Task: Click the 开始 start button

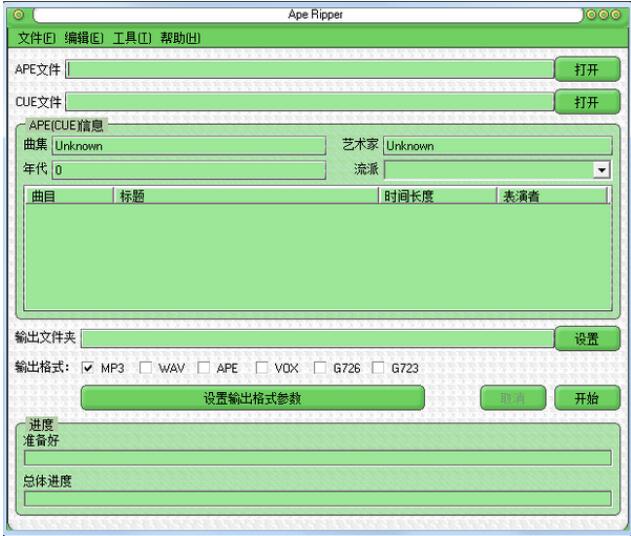Action: pyautogui.click(x=587, y=398)
